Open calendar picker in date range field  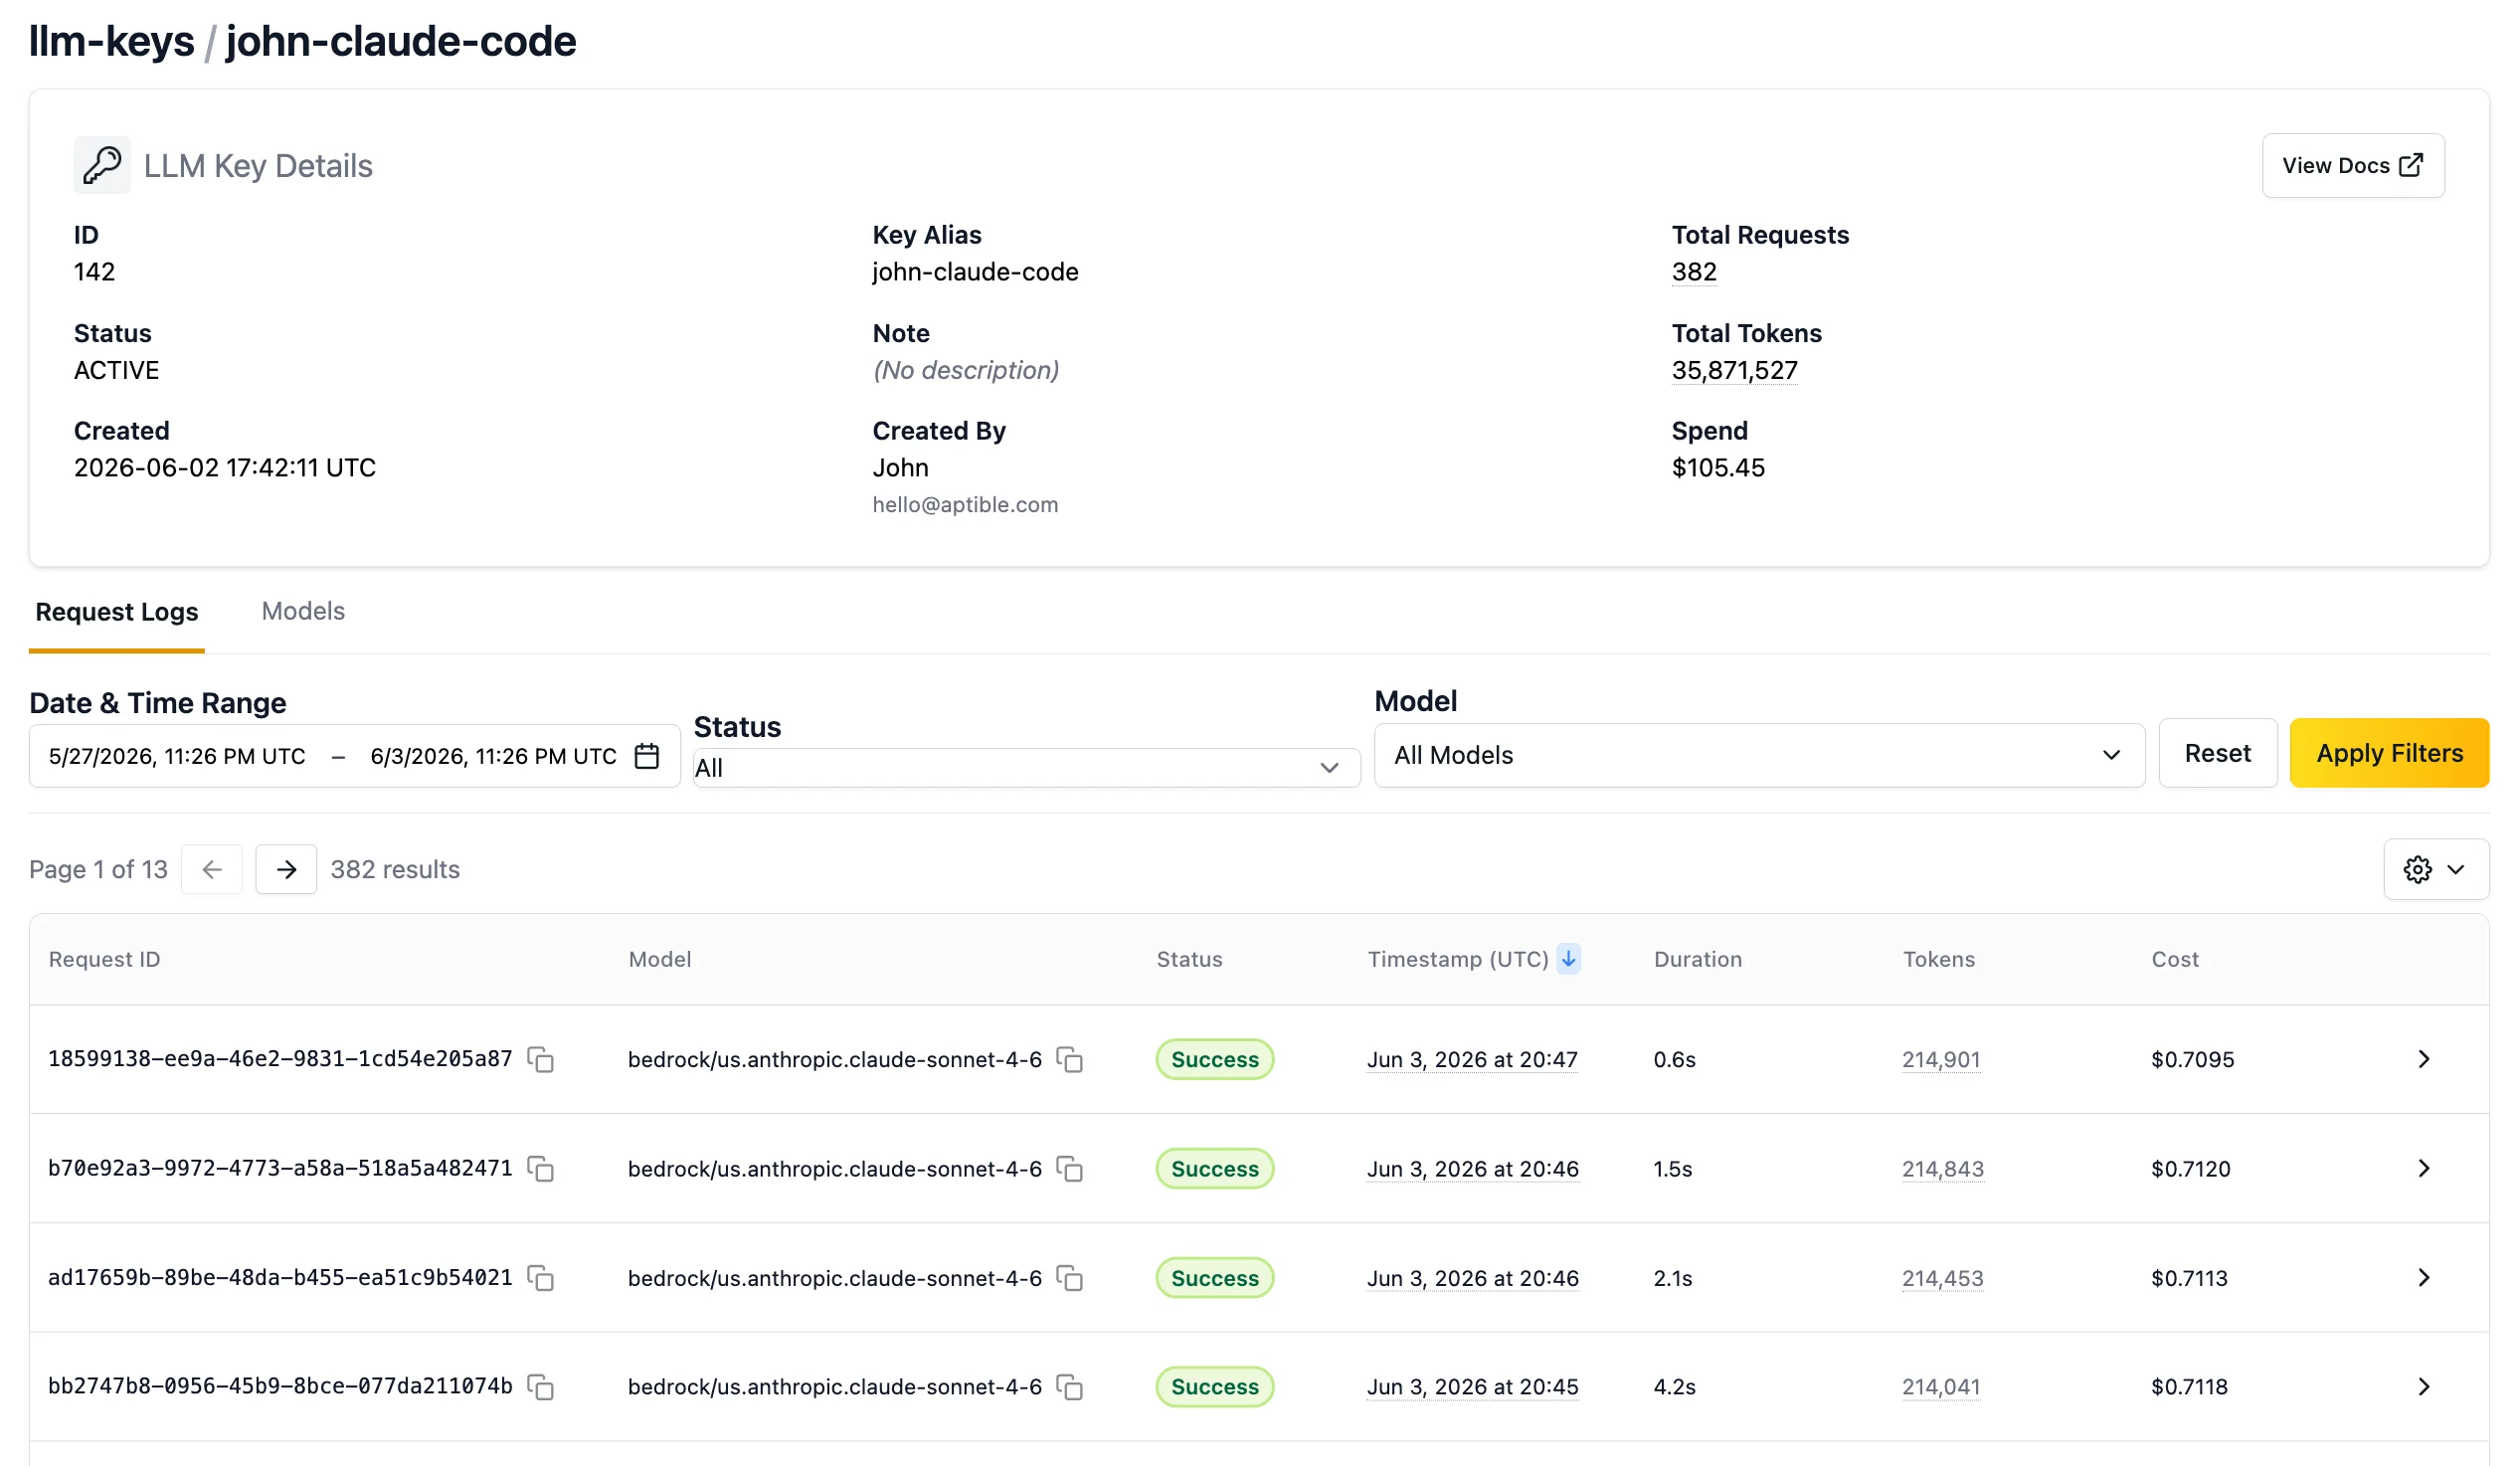click(x=647, y=756)
